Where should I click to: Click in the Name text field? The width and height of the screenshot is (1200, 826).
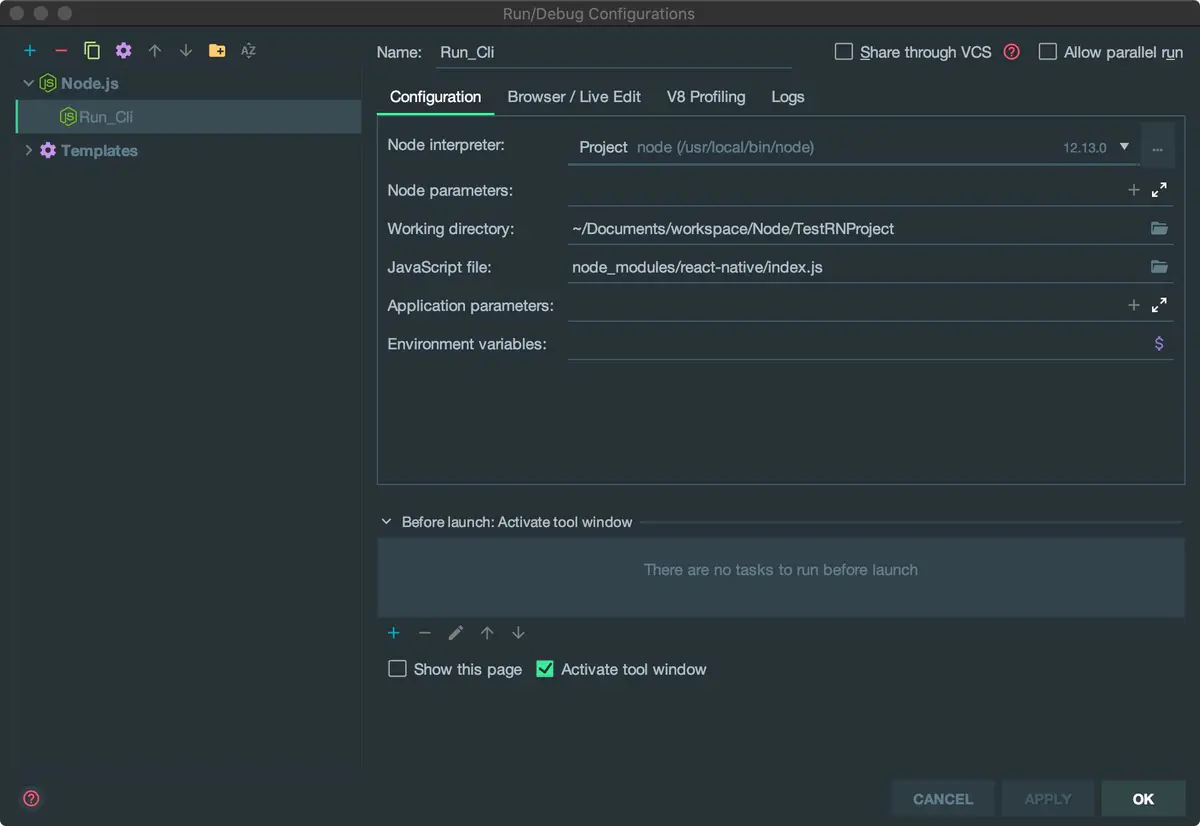pyautogui.click(x=613, y=52)
